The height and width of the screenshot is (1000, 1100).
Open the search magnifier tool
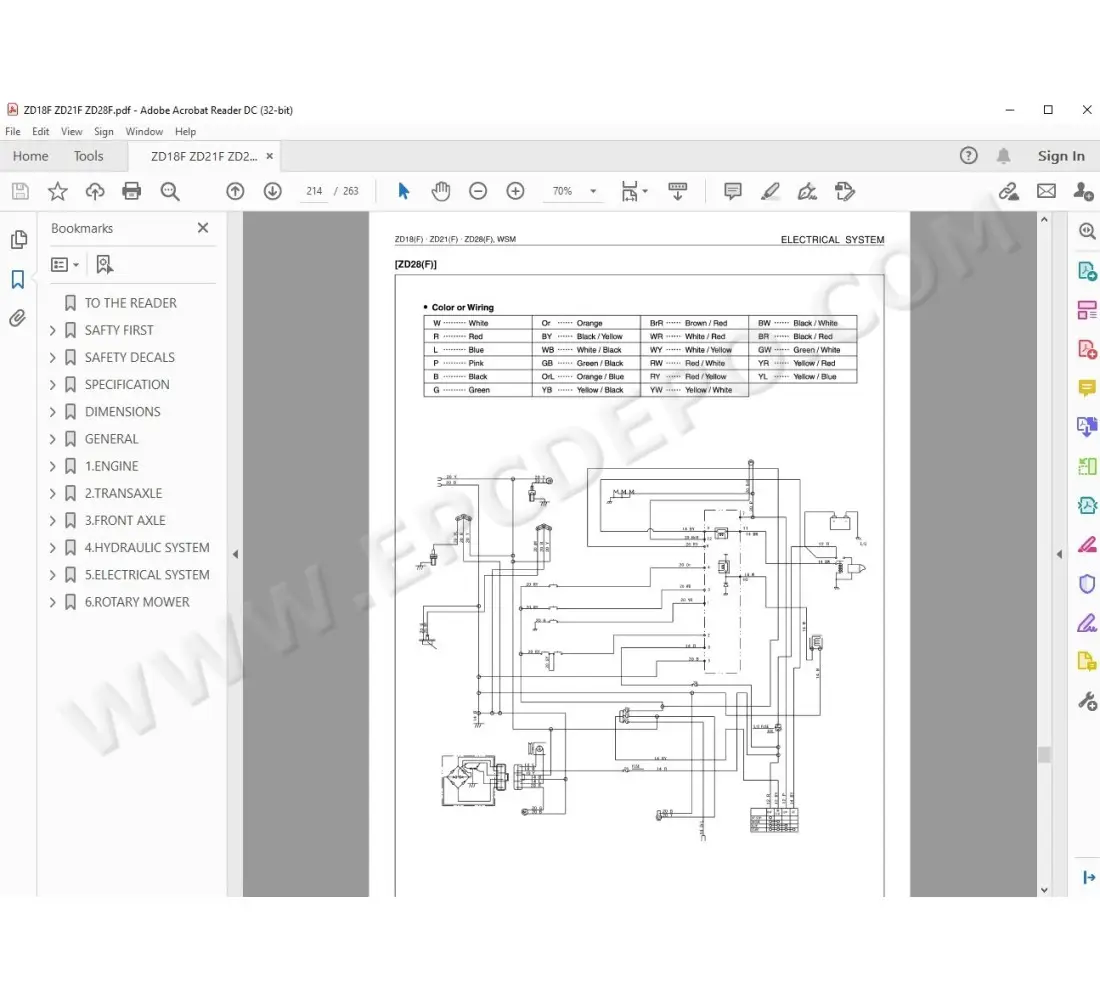(170, 191)
